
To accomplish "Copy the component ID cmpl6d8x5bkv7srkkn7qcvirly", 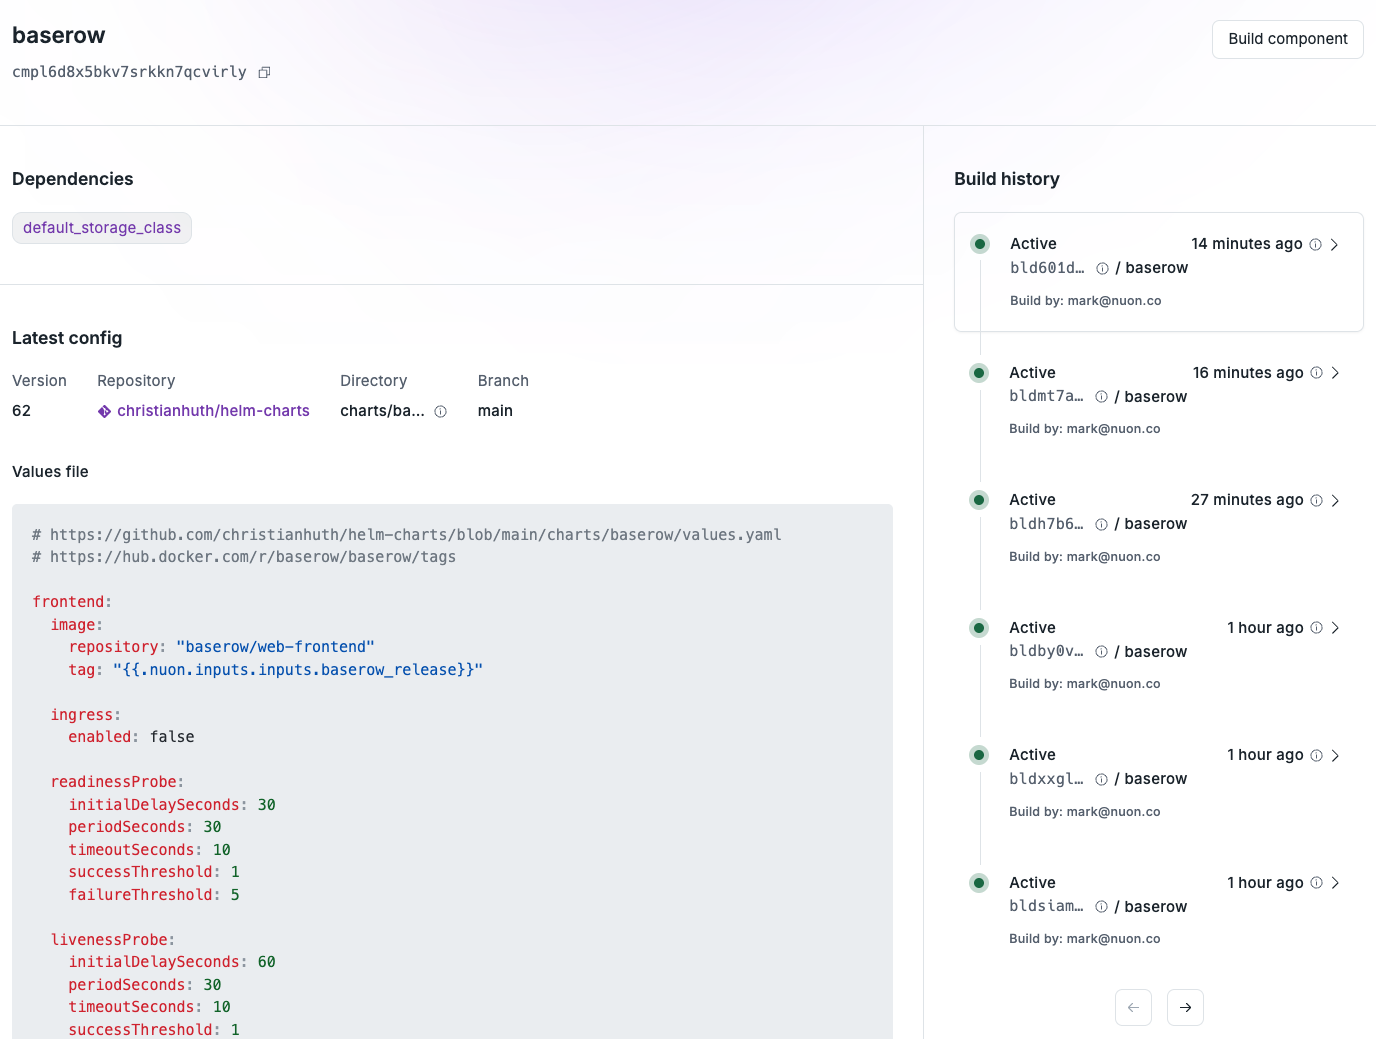I will 264,72.
